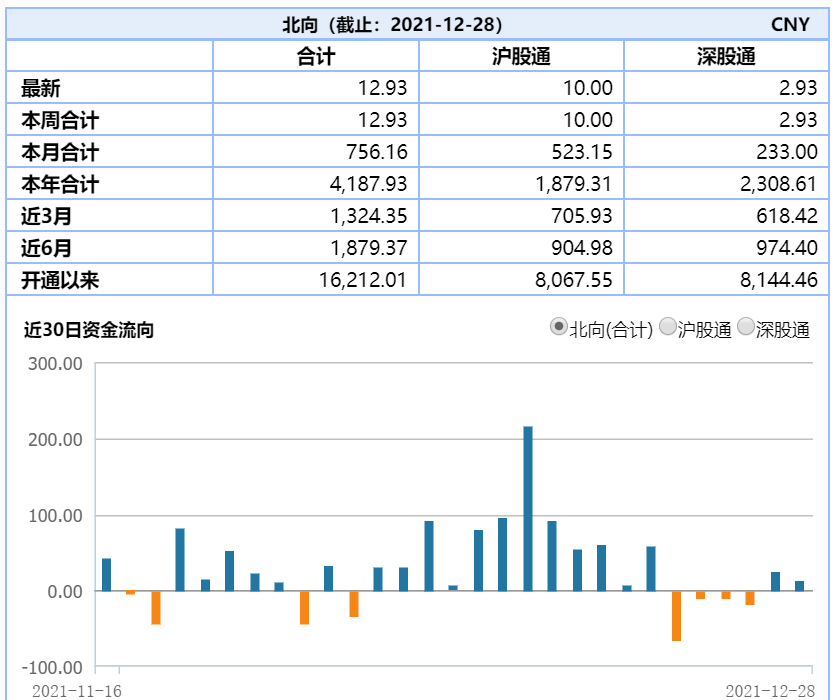Click the 近30日资金流向 chart title
The image size is (835, 700).
[88, 330]
